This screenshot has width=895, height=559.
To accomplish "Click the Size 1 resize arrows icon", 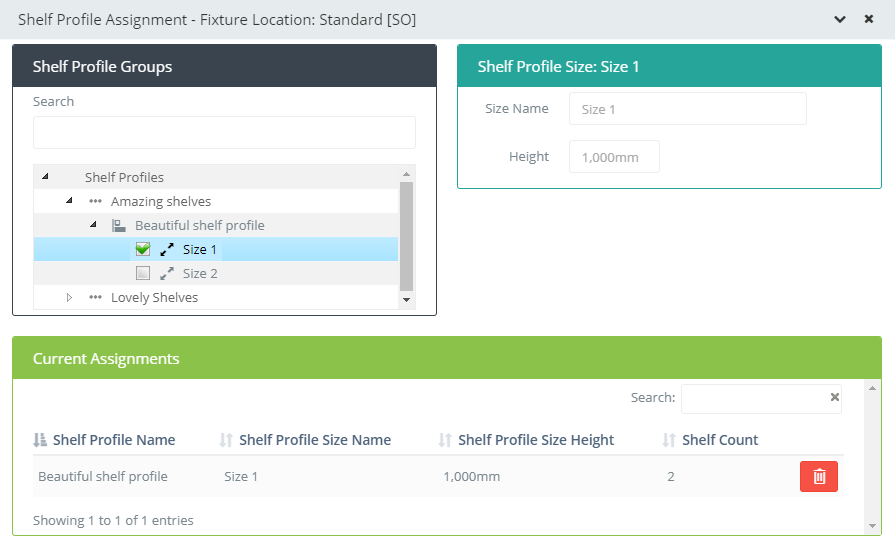I will pos(167,250).
